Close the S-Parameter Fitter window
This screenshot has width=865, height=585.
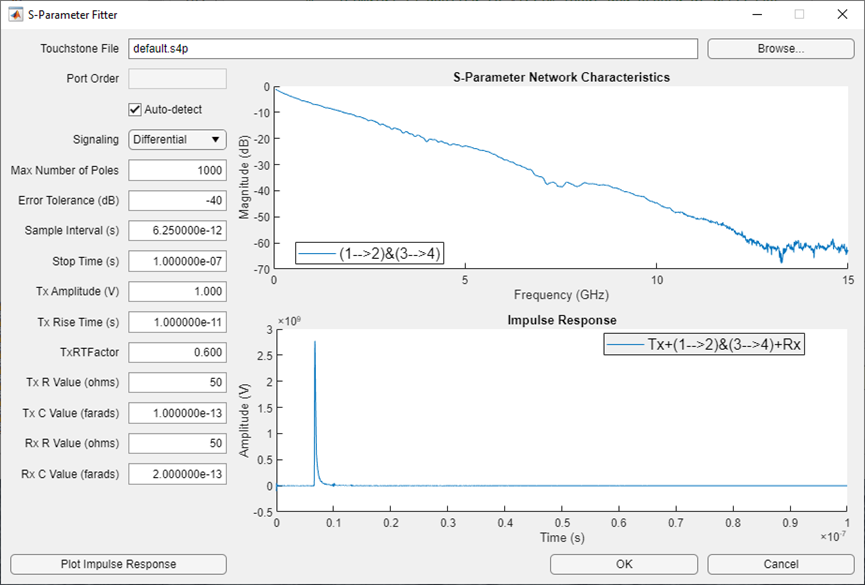click(842, 14)
